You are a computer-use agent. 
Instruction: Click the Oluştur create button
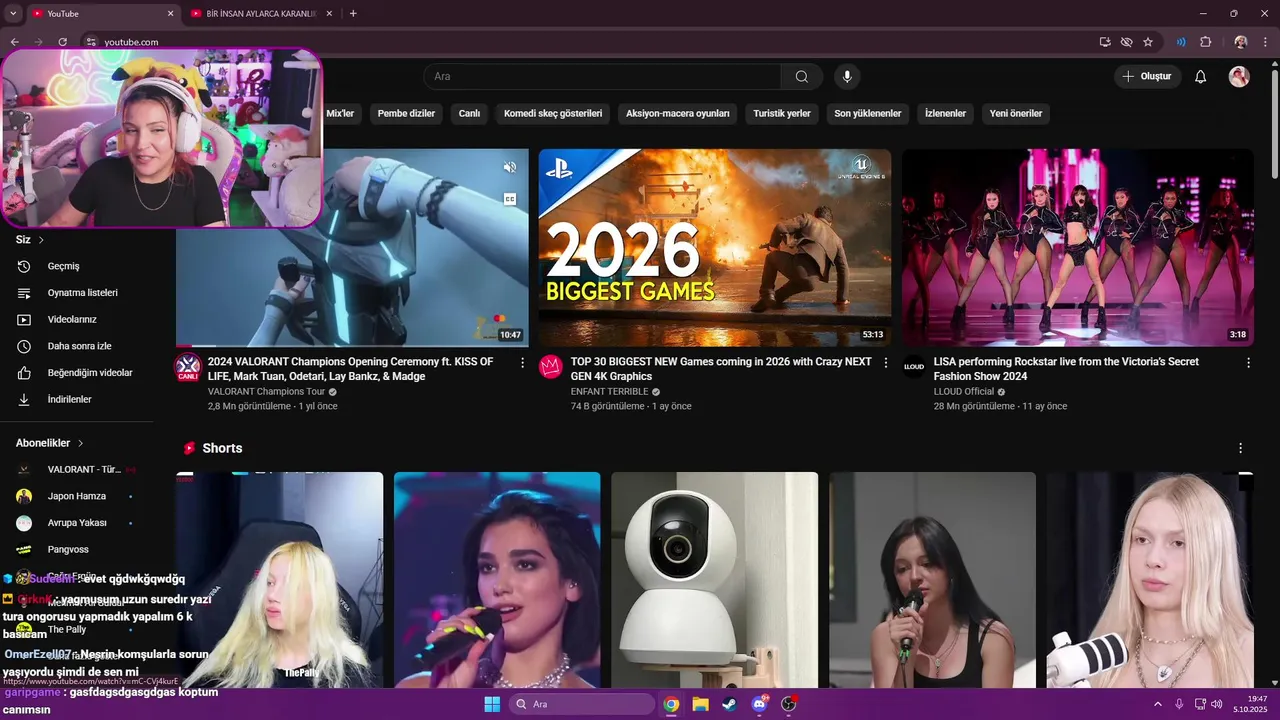(1148, 77)
